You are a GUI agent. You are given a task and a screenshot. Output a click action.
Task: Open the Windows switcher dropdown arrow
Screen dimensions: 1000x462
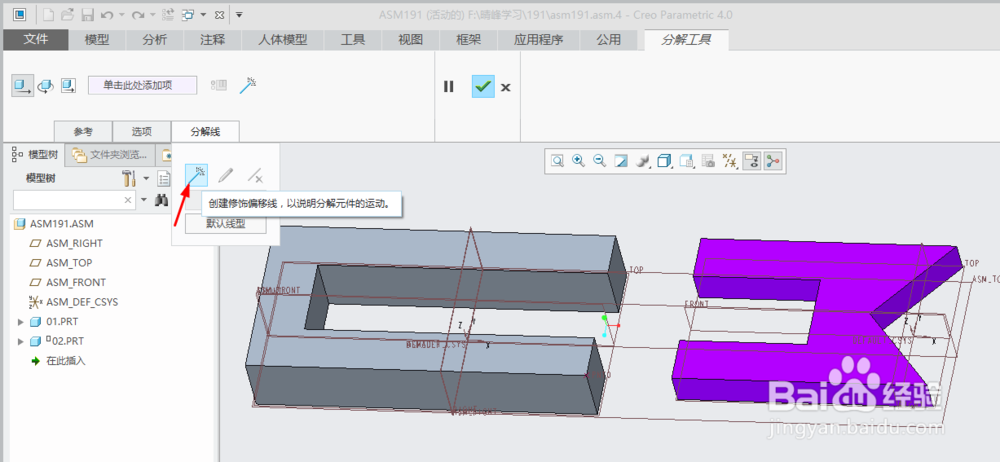click(203, 15)
